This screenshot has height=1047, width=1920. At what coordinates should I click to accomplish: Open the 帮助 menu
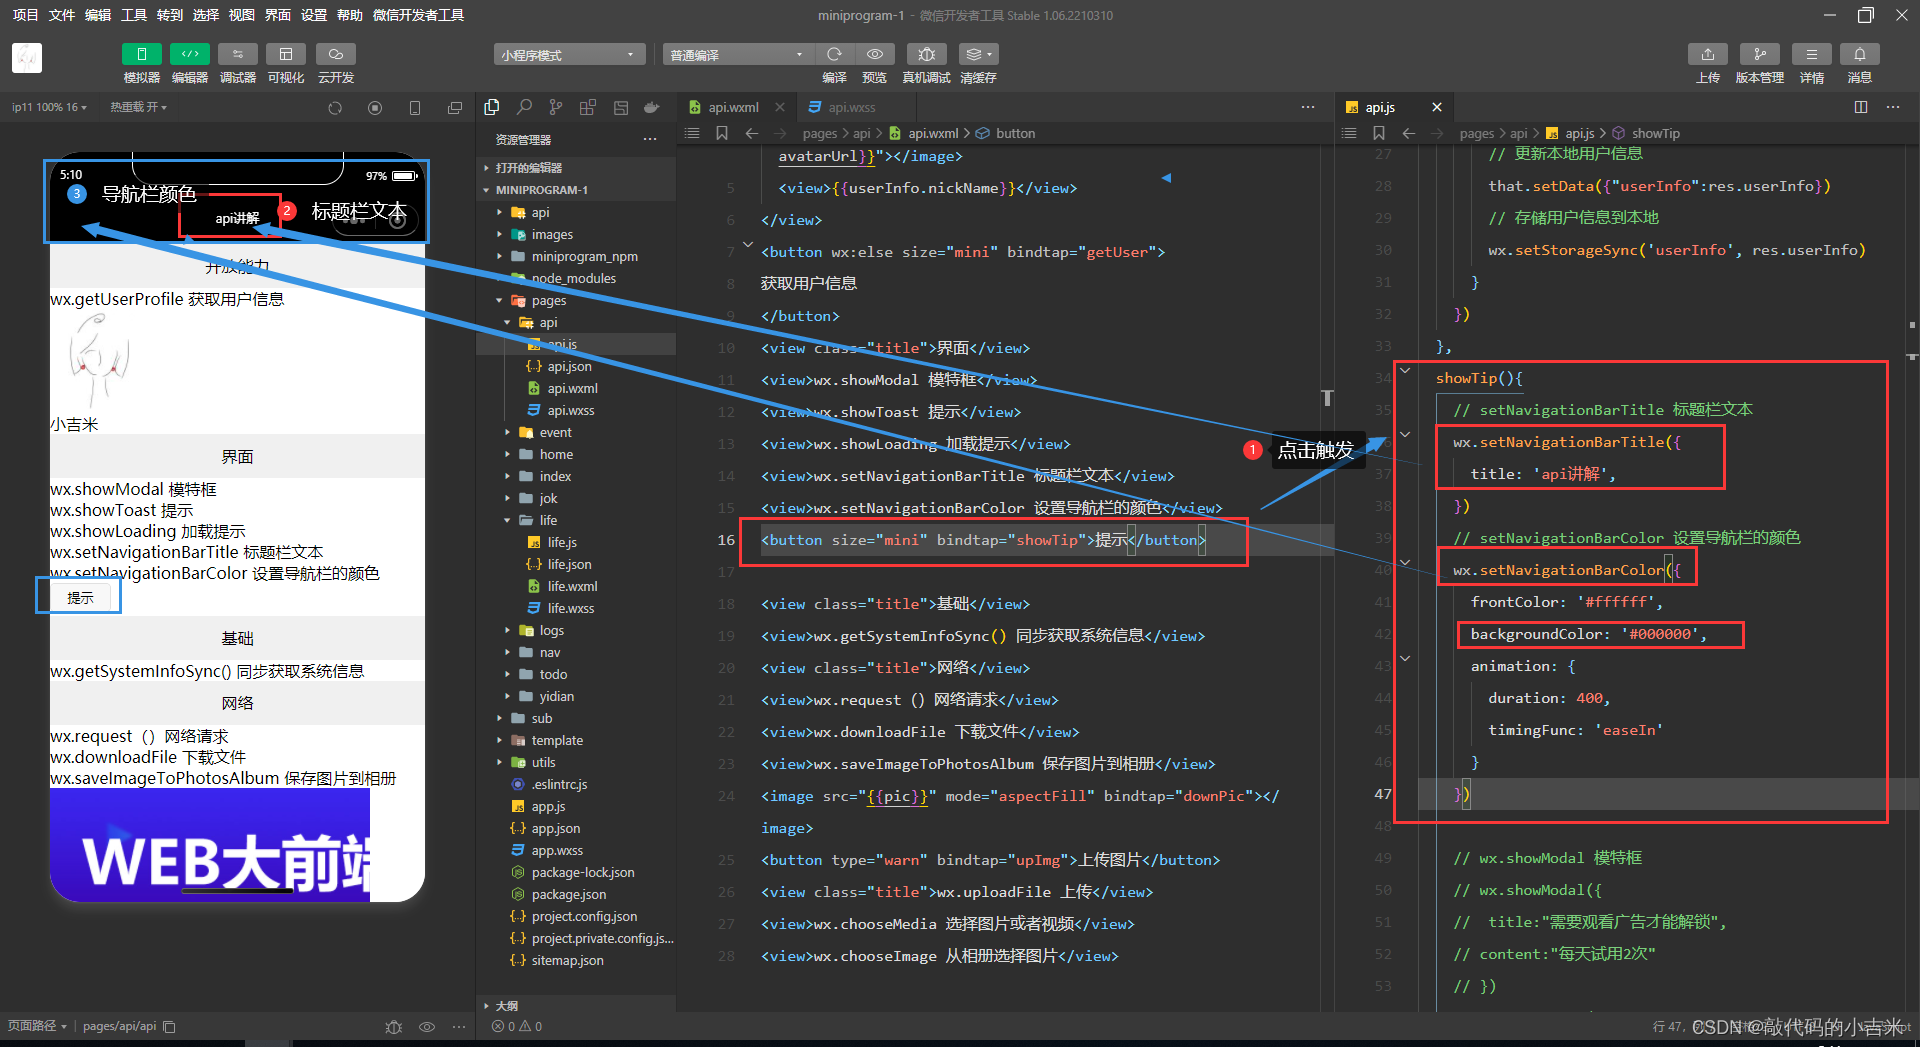(350, 15)
